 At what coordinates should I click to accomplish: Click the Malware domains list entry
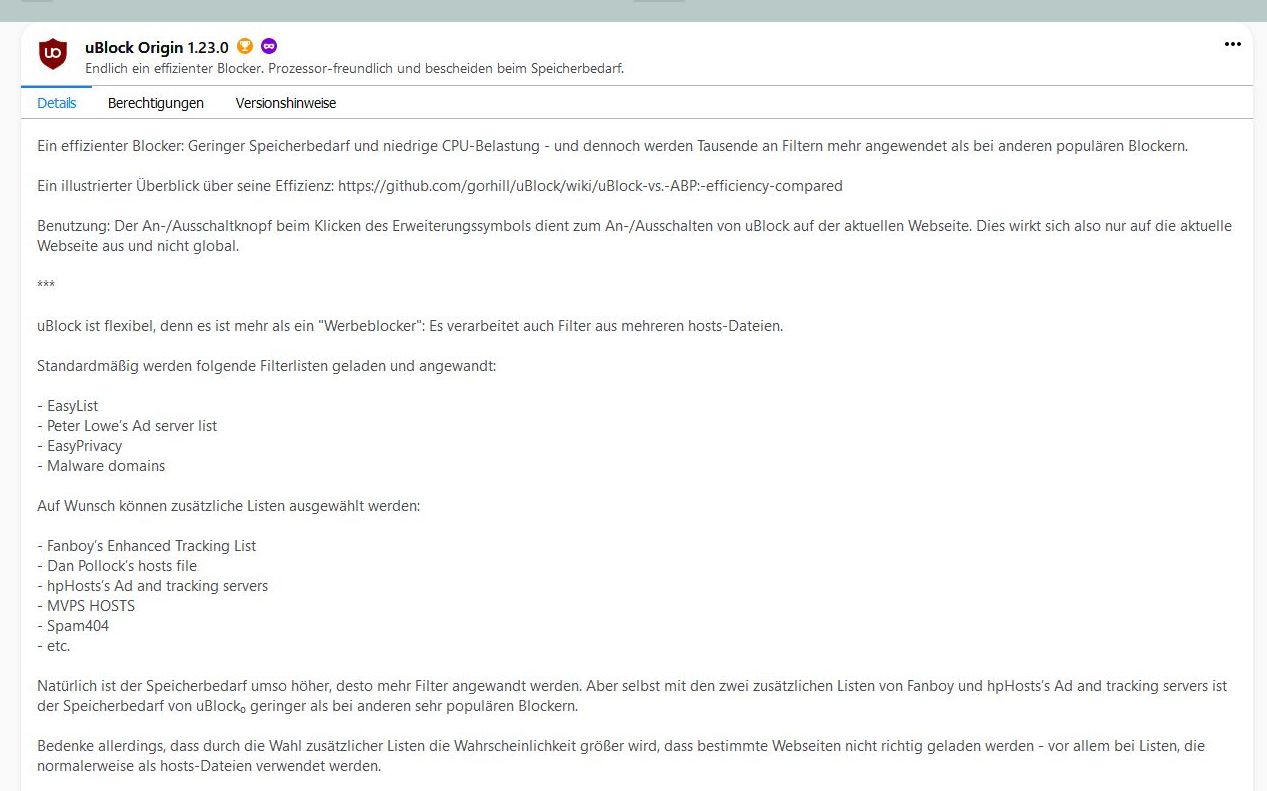tap(105, 466)
